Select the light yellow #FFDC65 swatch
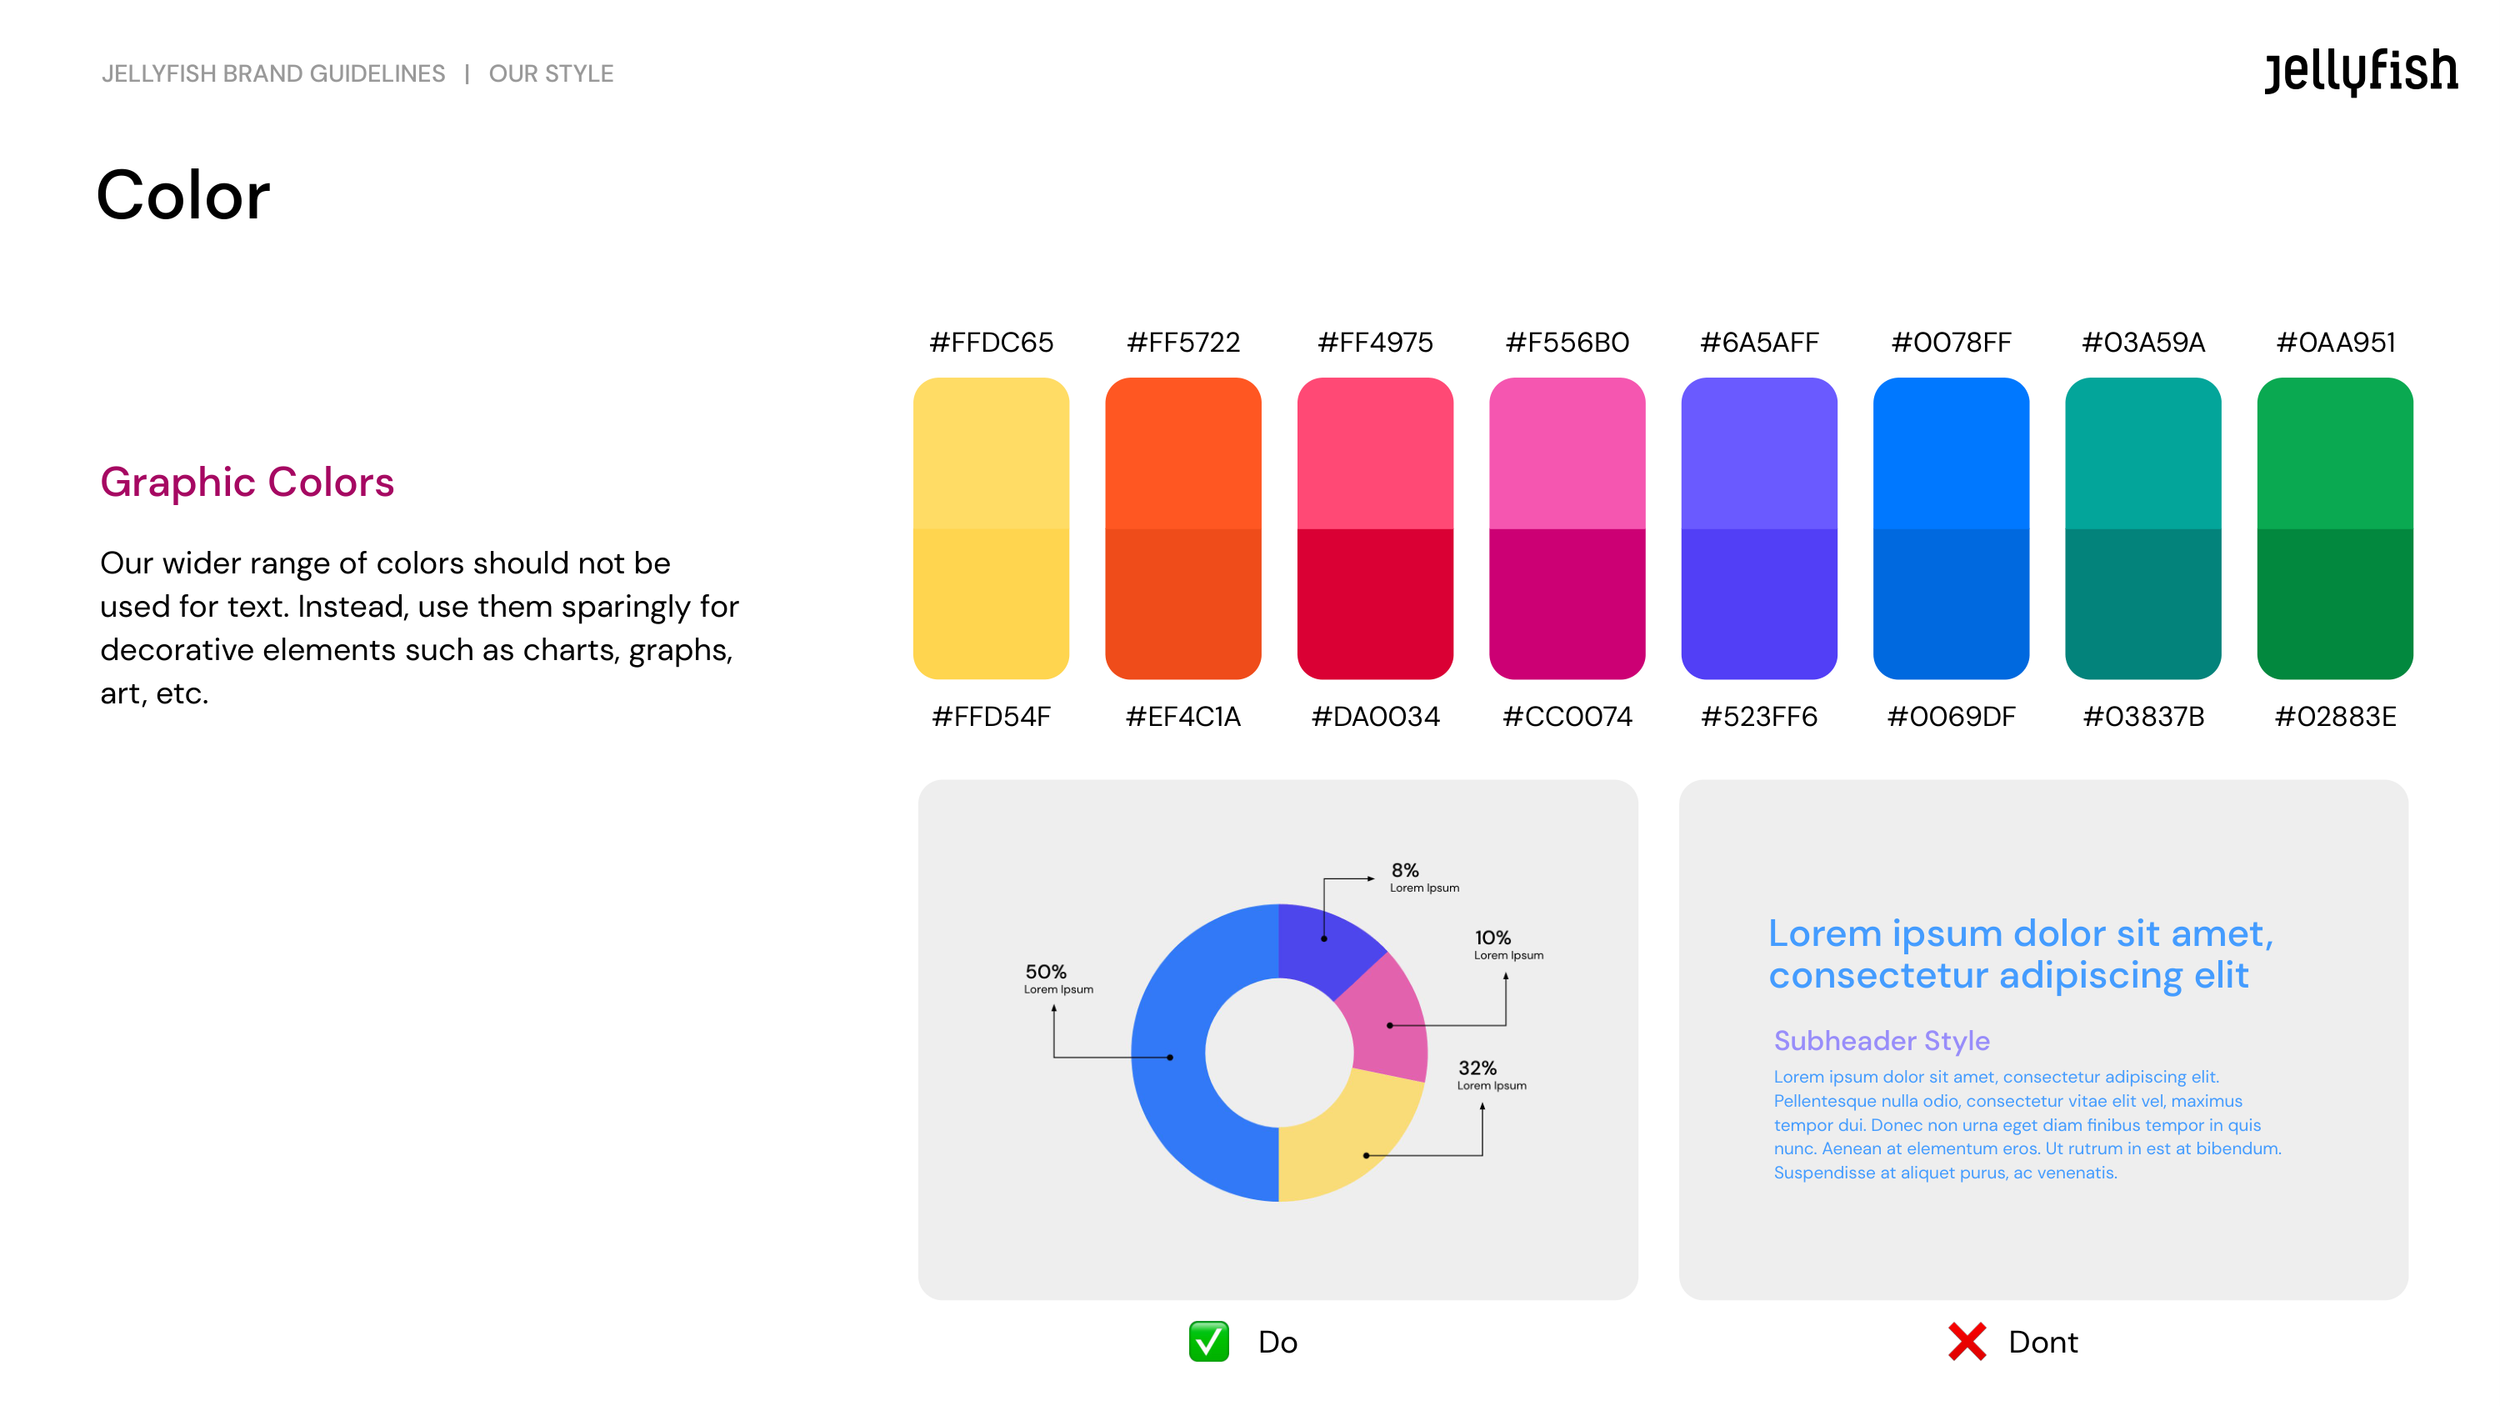The width and height of the screenshot is (2500, 1406). 991,453
